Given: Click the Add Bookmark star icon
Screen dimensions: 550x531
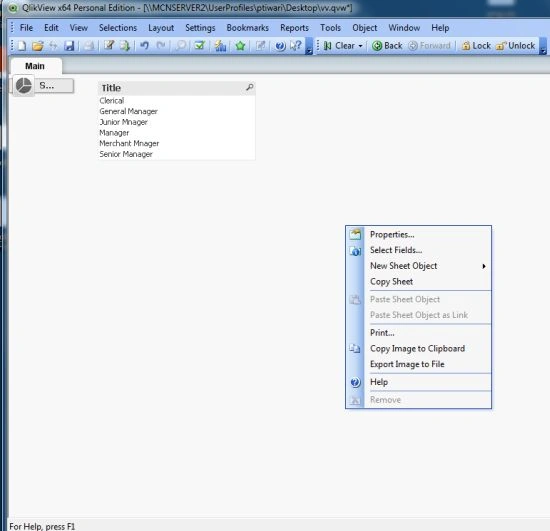Looking at the screenshot, I should coord(240,46).
